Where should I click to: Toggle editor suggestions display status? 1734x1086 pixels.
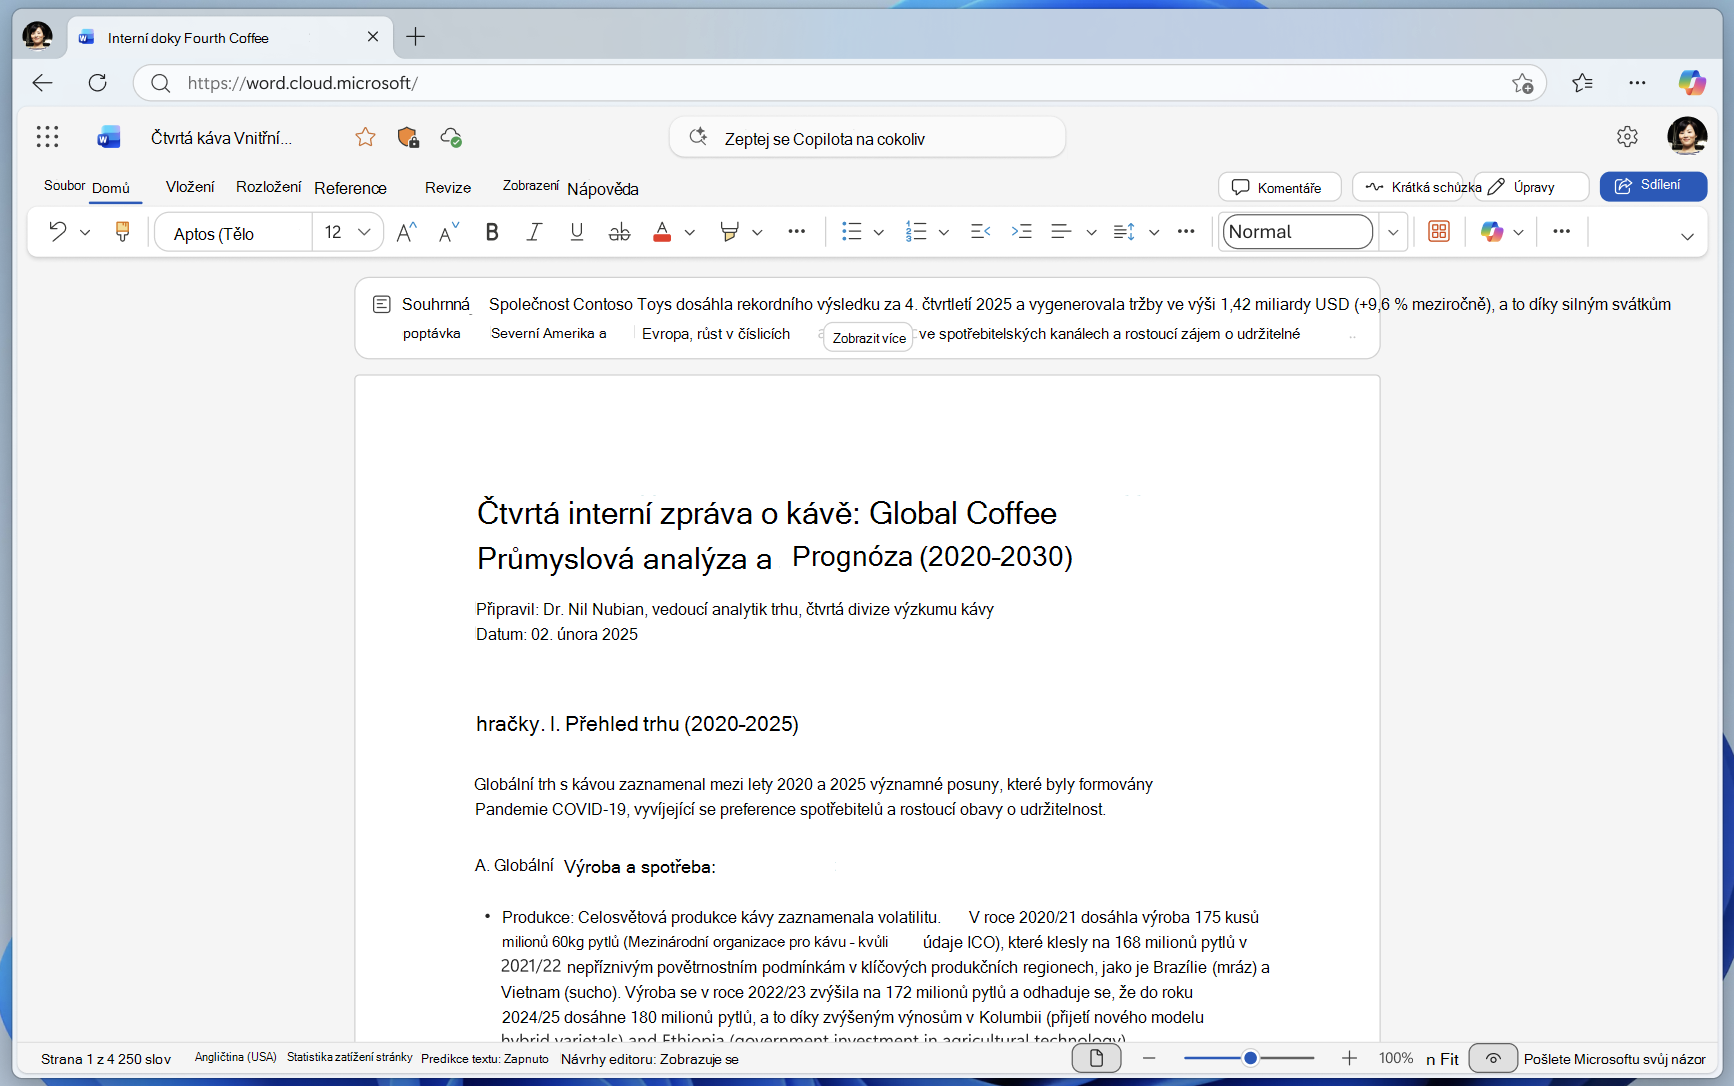[650, 1059]
